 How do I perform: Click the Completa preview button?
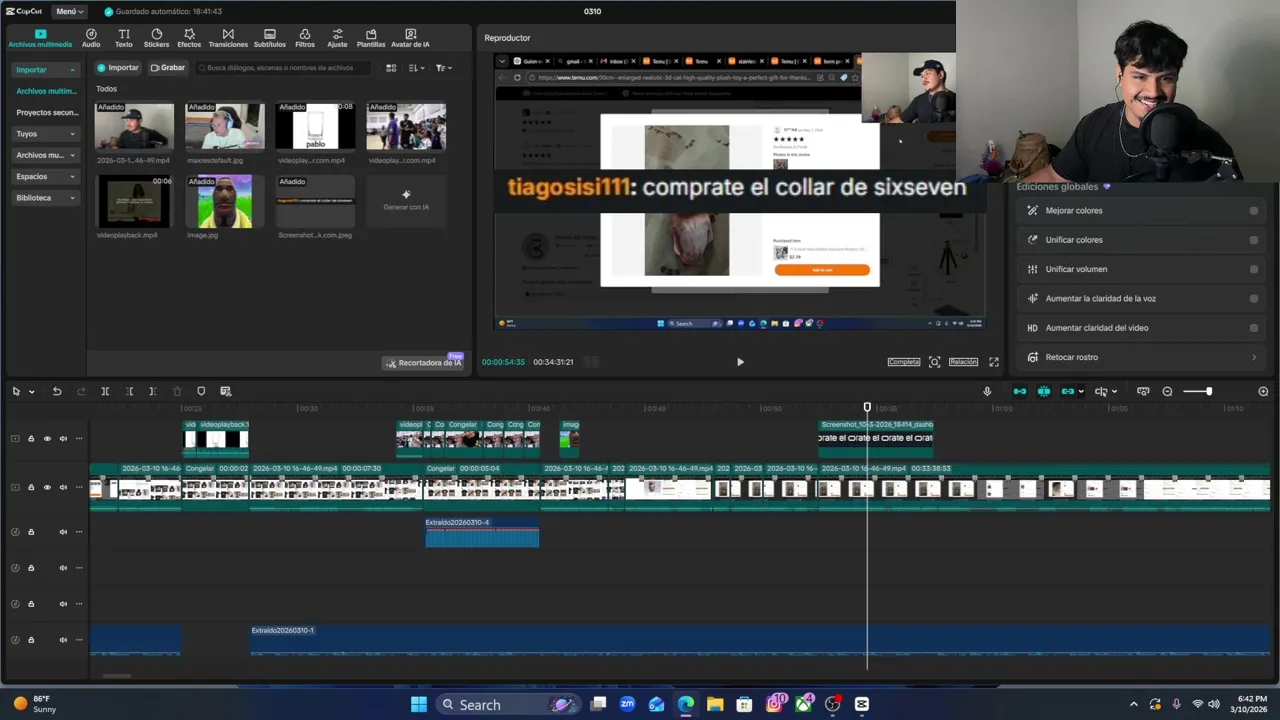[903, 362]
